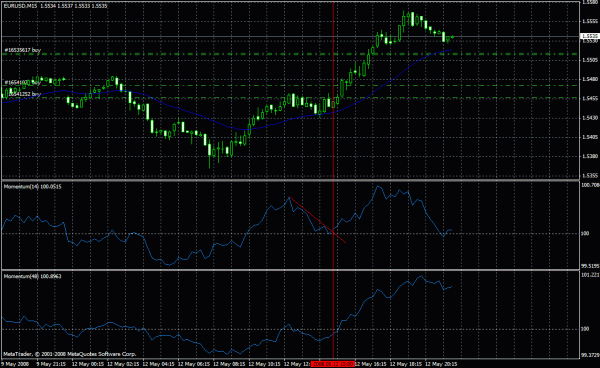Select the red trendline on Momentum(14)

(317, 220)
